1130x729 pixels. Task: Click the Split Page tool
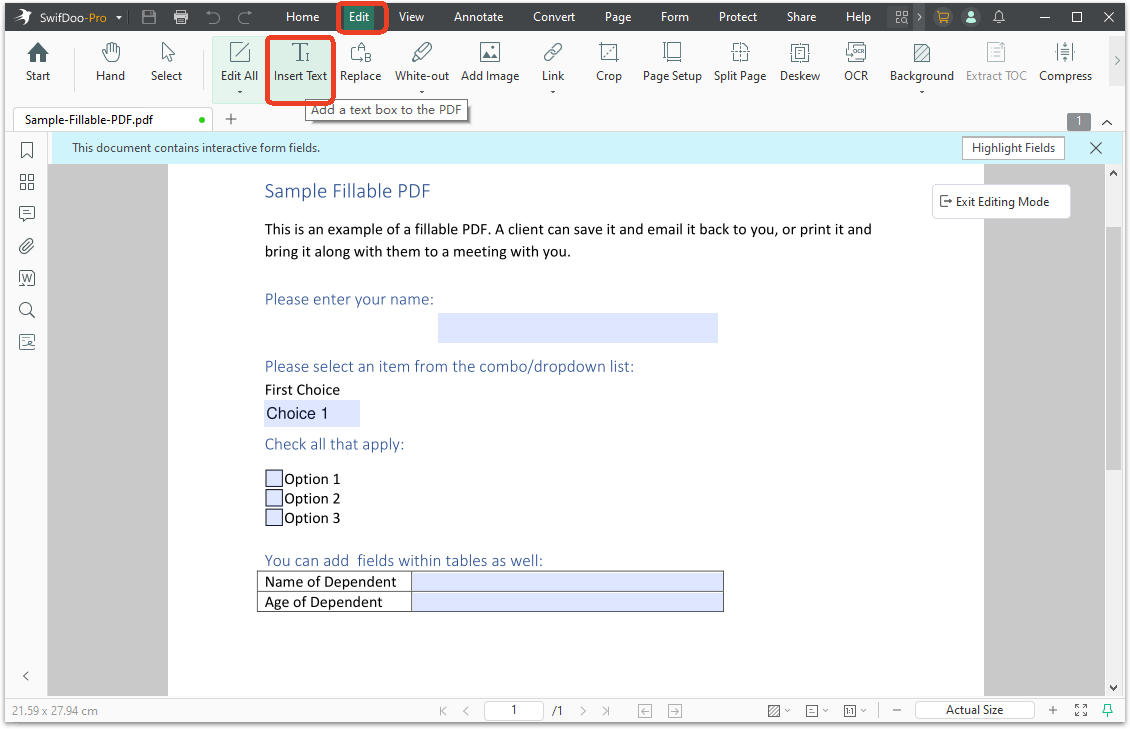click(740, 62)
